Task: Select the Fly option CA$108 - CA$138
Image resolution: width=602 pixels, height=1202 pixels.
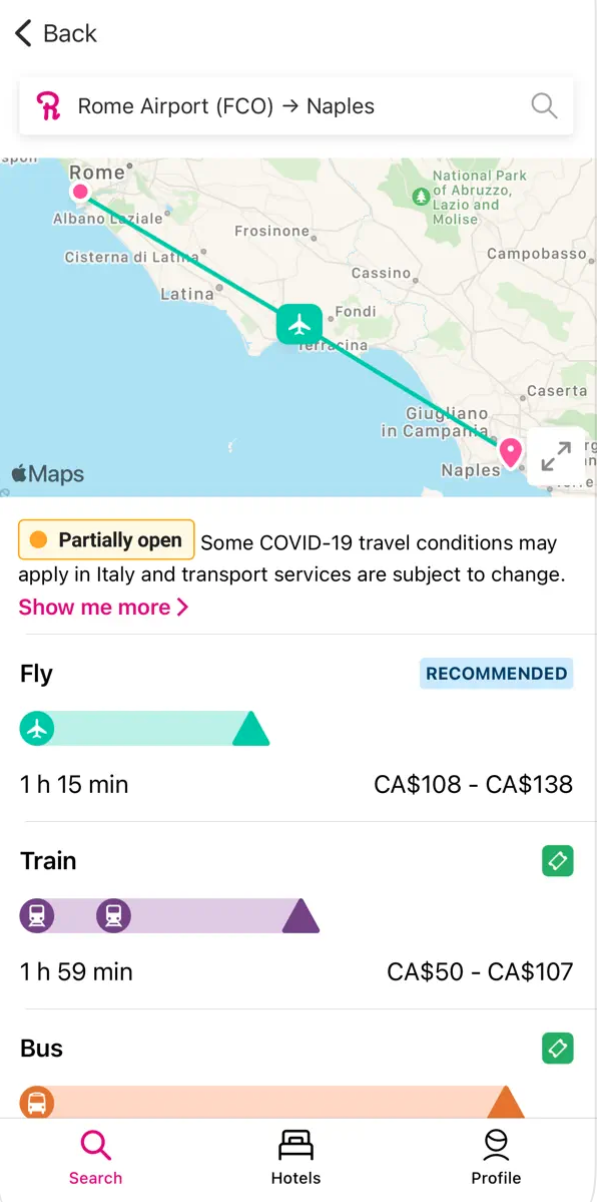Action: point(473,784)
